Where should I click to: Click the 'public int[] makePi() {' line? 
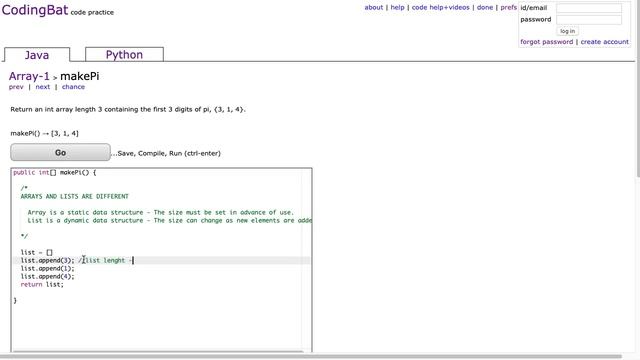[x=55, y=173]
